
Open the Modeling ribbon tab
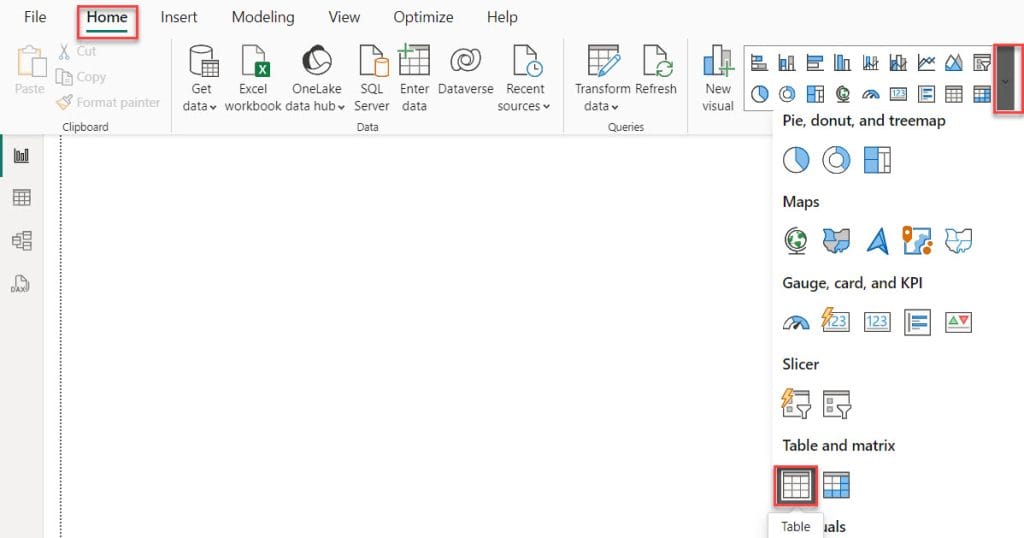pos(263,17)
